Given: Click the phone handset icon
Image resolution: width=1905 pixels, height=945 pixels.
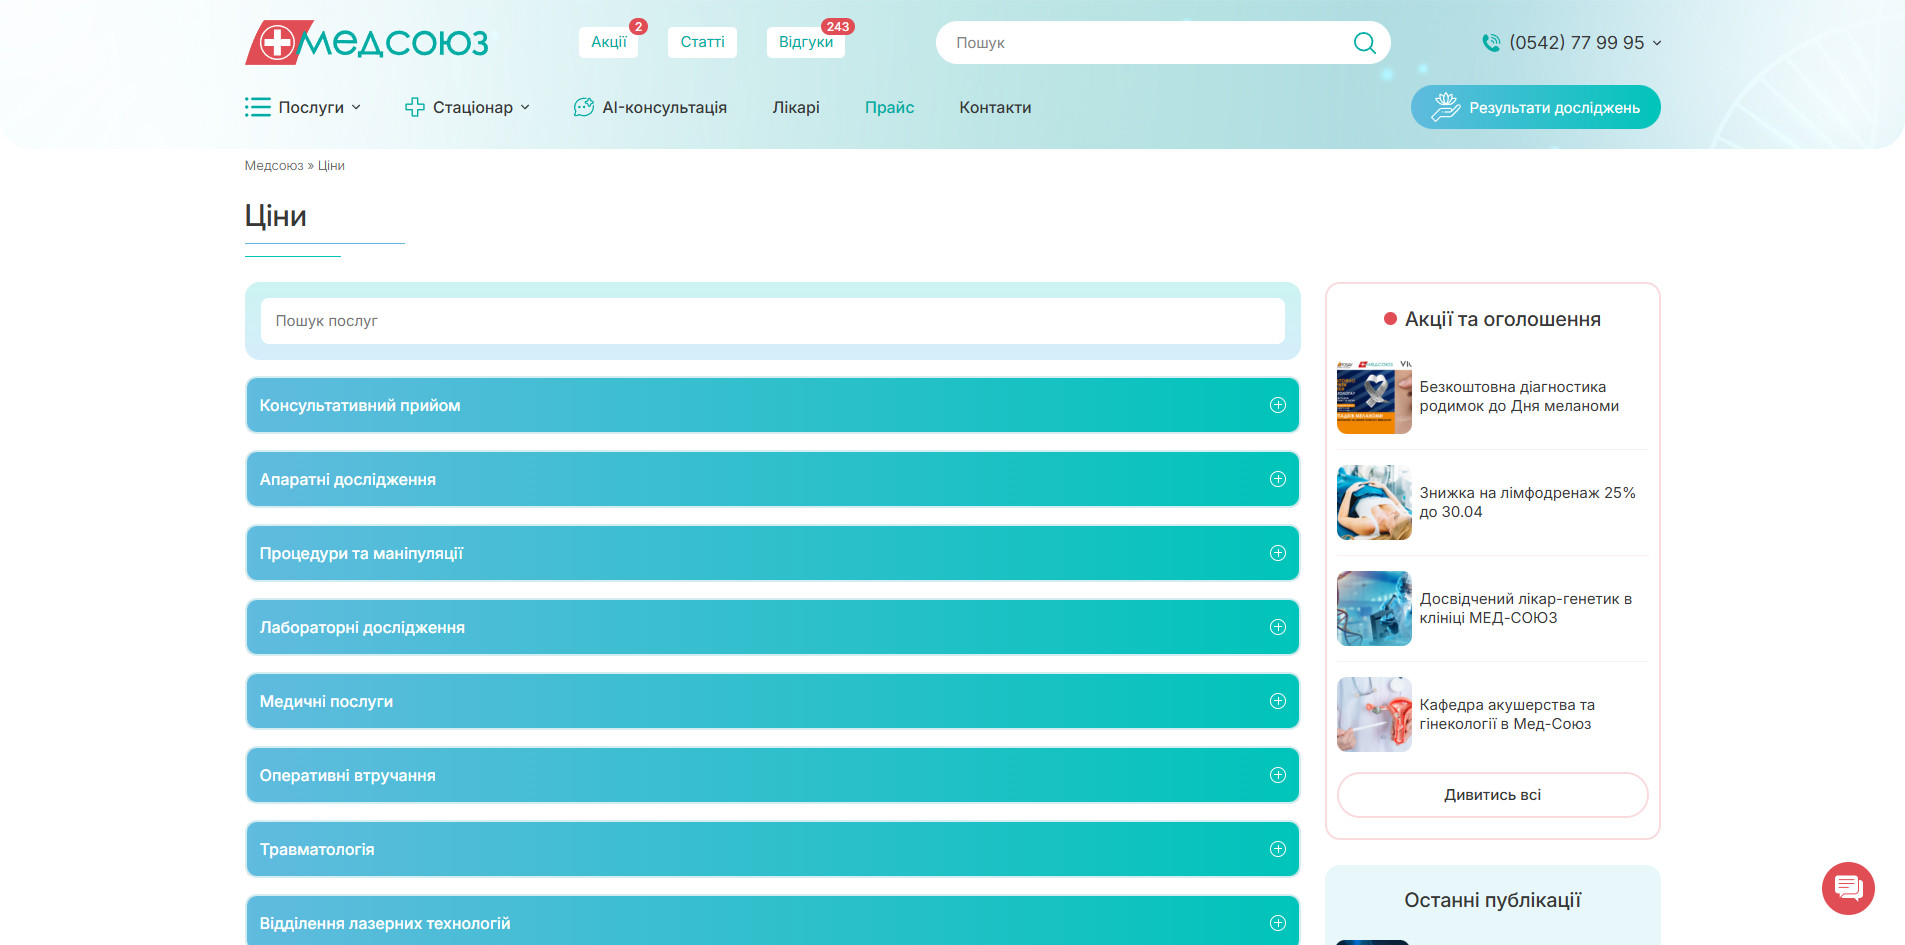Looking at the screenshot, I should [1491, 43].
